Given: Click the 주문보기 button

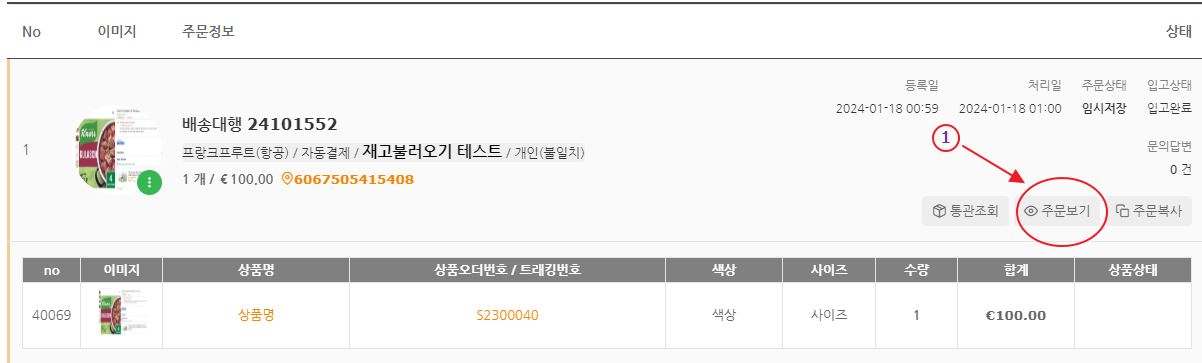Looking at the screenshot, I should (x=1059, y=211).
